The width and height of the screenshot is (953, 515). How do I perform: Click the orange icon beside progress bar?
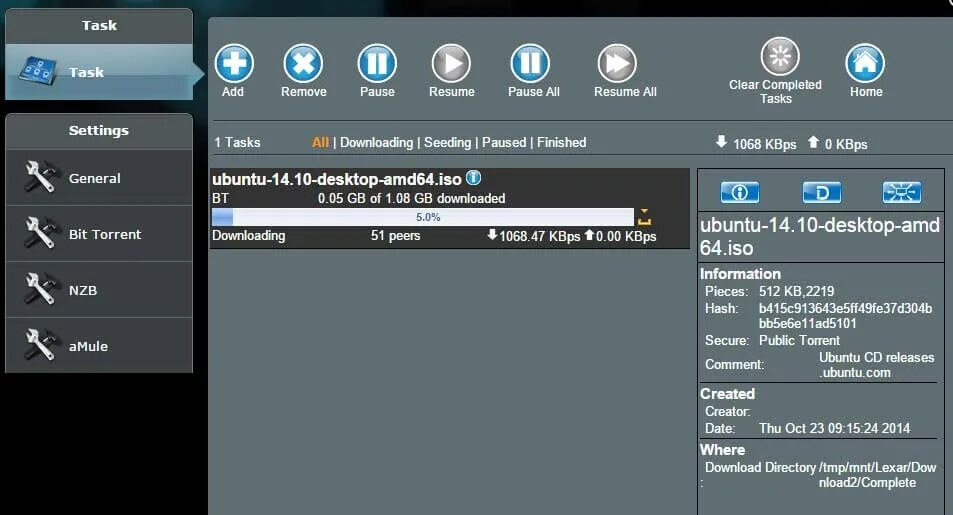coord(644,216)
